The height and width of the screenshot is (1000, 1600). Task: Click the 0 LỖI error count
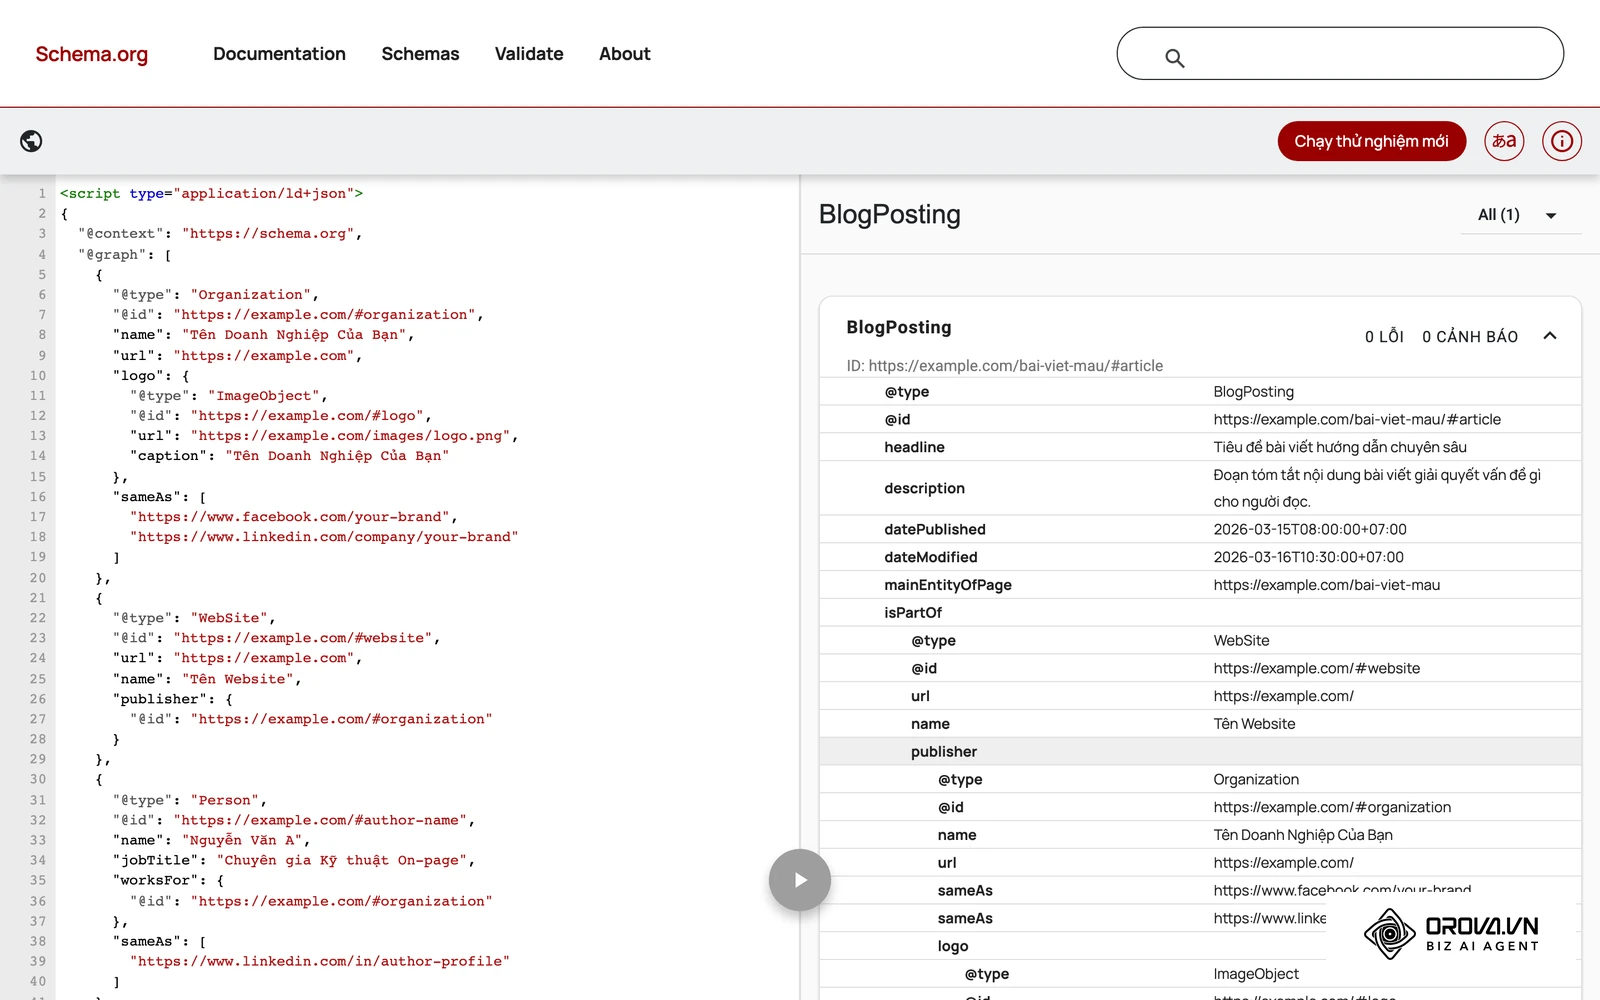click(x=1384, y=337)
